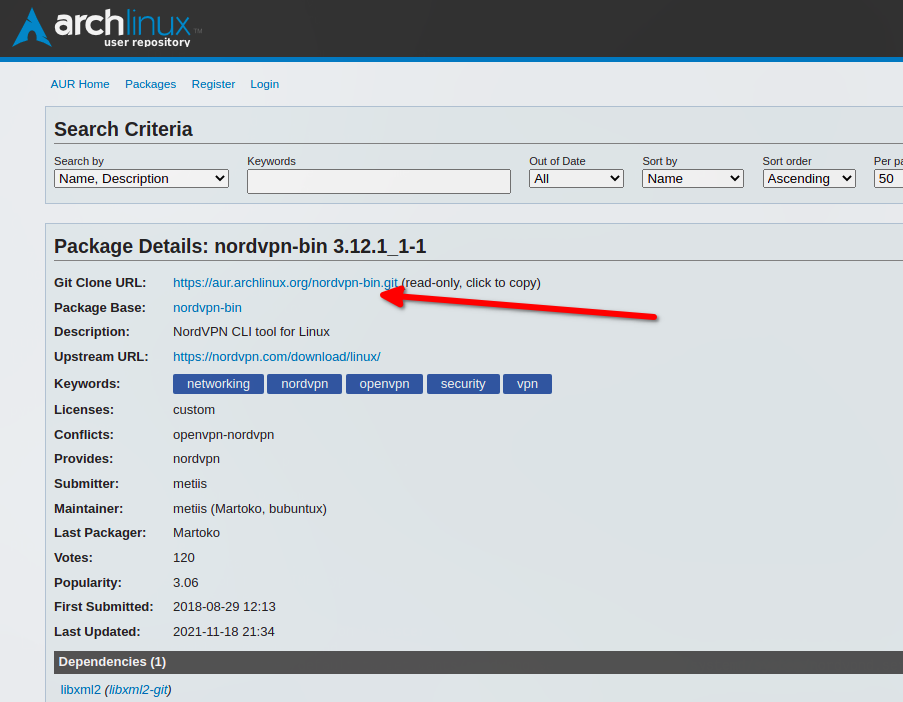Click the Package Details nordvpn-bin heading
This screenshot has width=903, height=702.
(x=240, y=246)
